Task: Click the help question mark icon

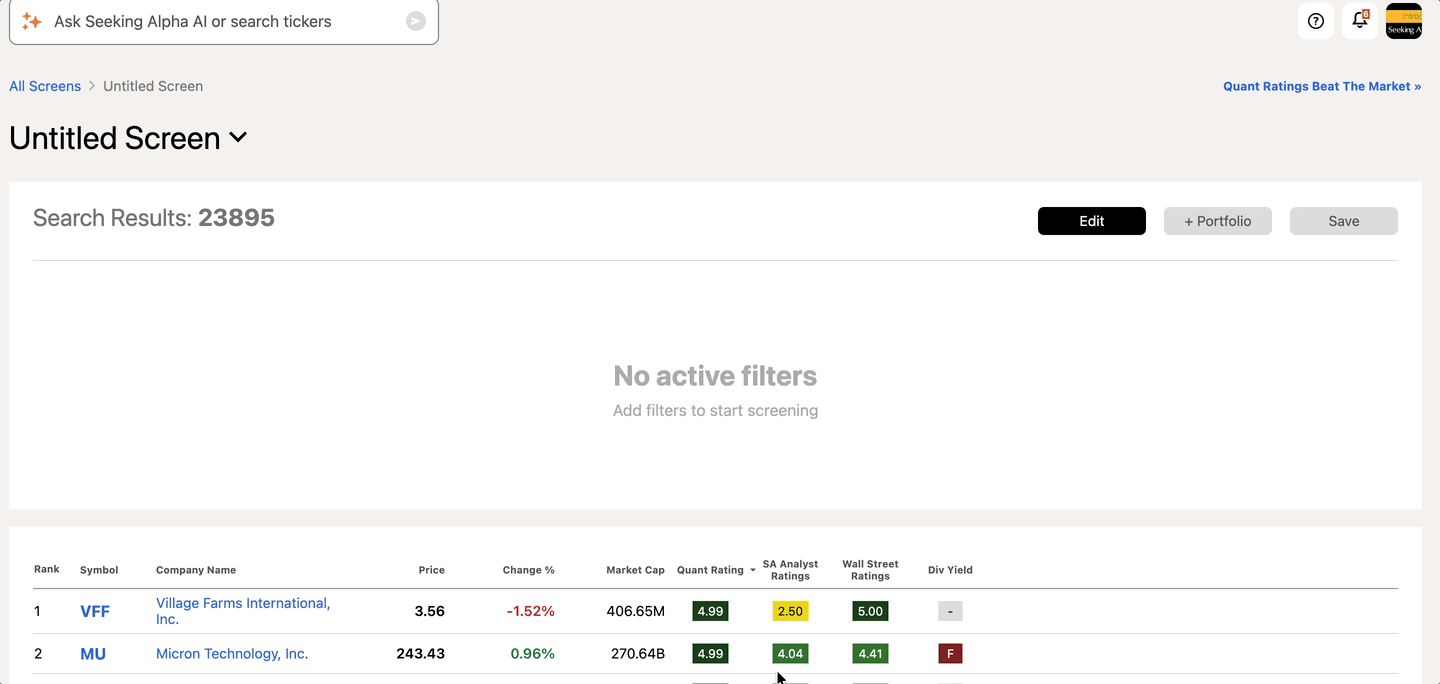Action: click(1316, 21)
